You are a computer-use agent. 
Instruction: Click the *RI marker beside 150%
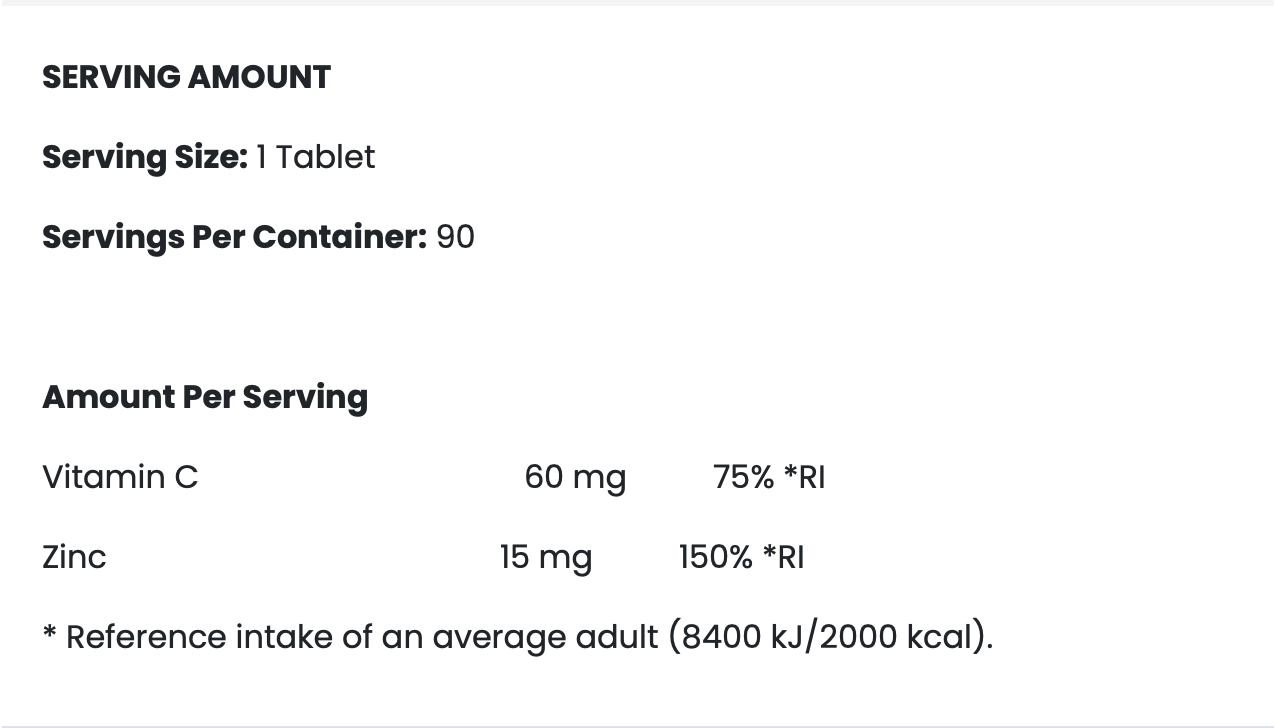tap(784, 557)
